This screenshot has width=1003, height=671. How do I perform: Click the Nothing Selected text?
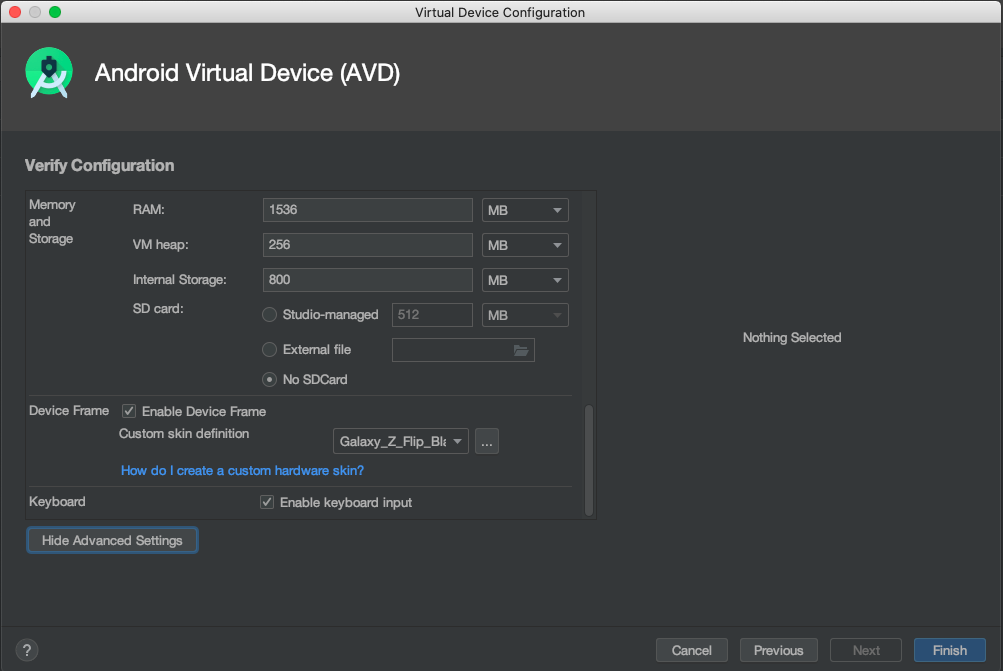(792, 337)
